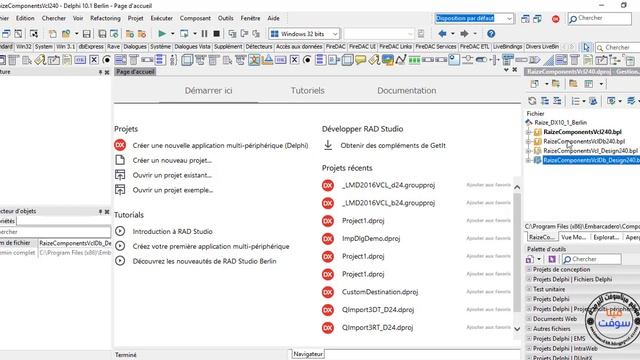Switch to the Tutoriels tab

coord(307,91)
